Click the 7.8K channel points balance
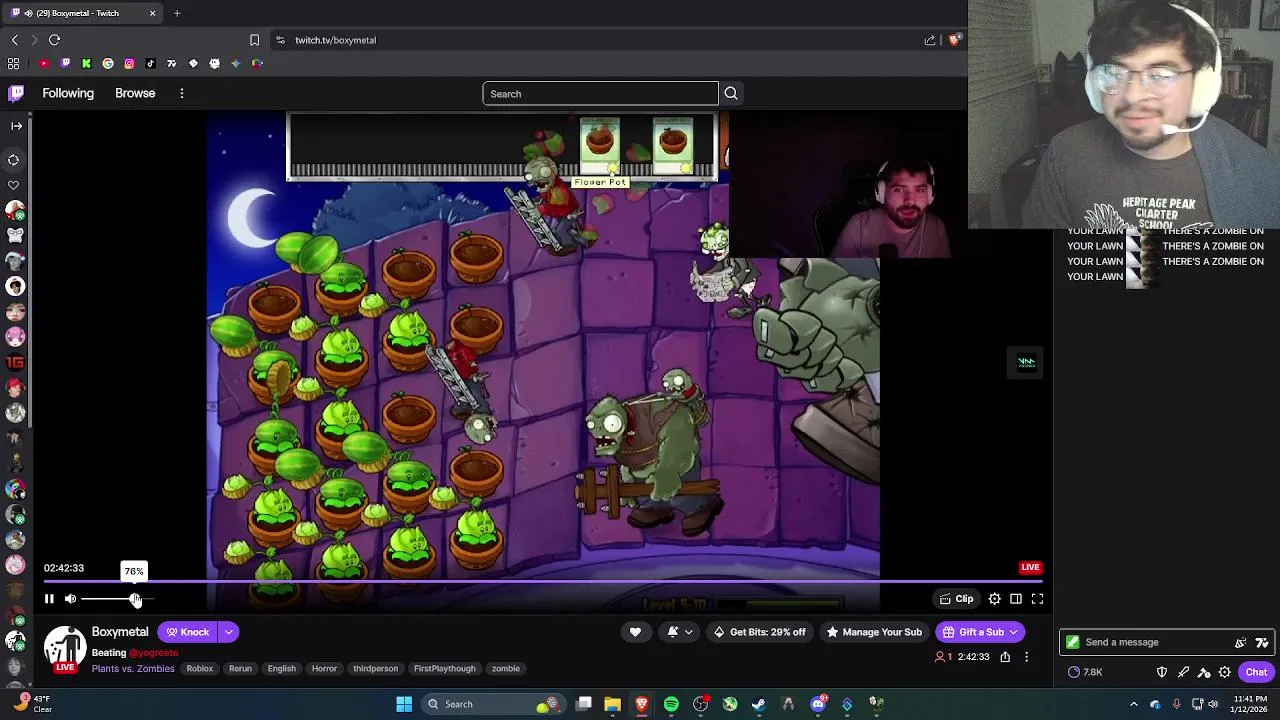The image size is (1280, 720). 1086,672
